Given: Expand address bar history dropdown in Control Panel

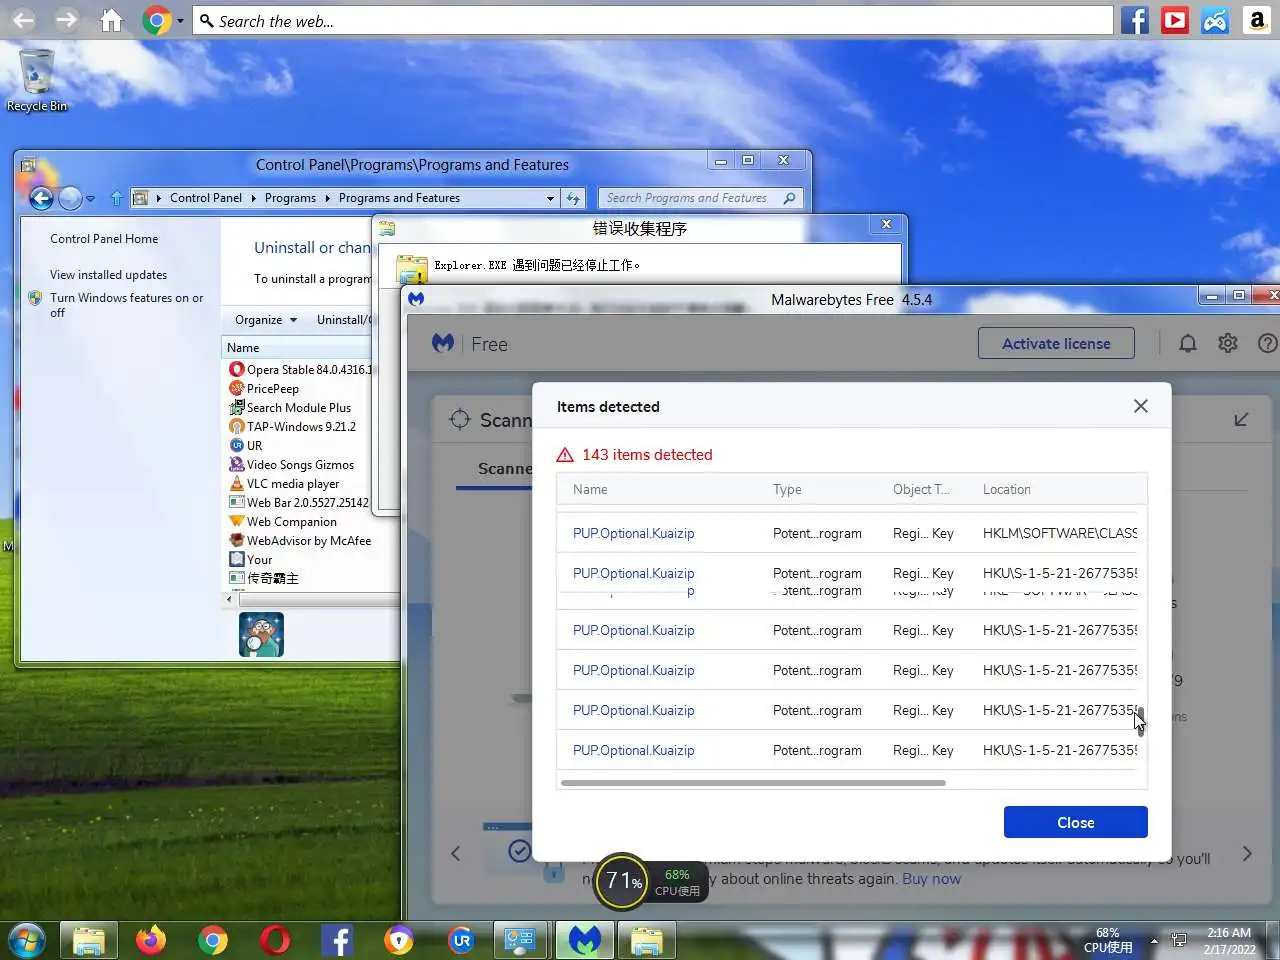Looking at the screenshot, I should pos(550,198).
